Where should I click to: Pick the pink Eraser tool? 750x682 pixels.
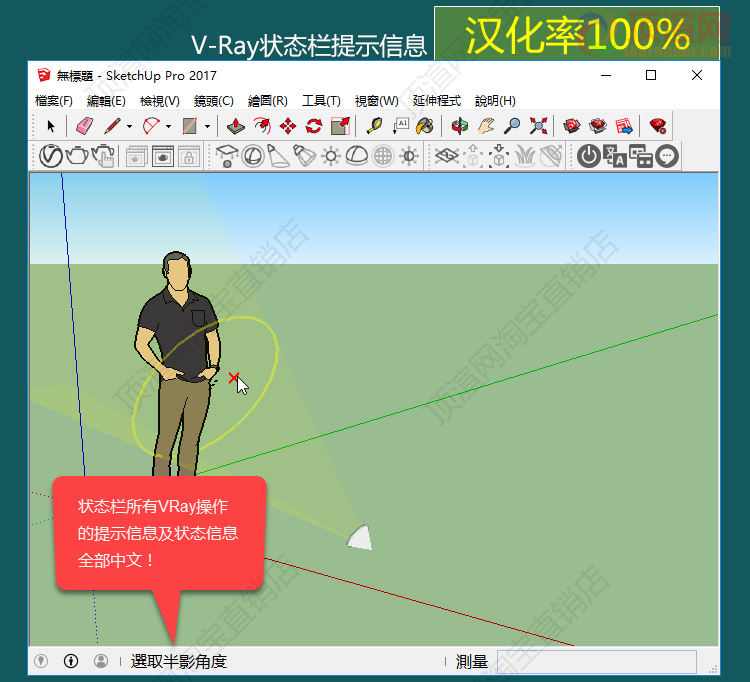85,126
